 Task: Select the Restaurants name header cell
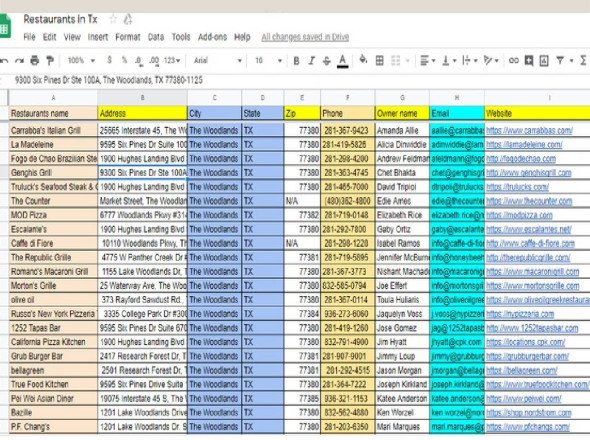coord(53,113)
